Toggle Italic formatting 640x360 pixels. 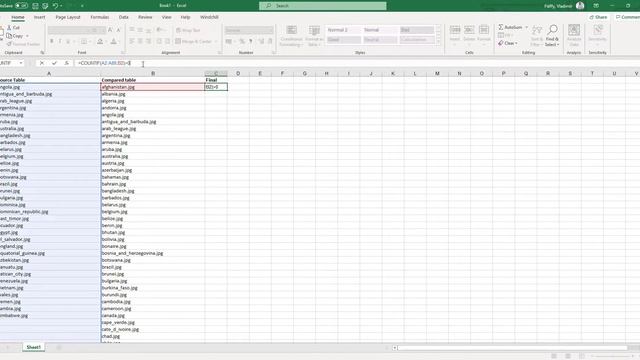pyautogui.click(x=60, y=41)
